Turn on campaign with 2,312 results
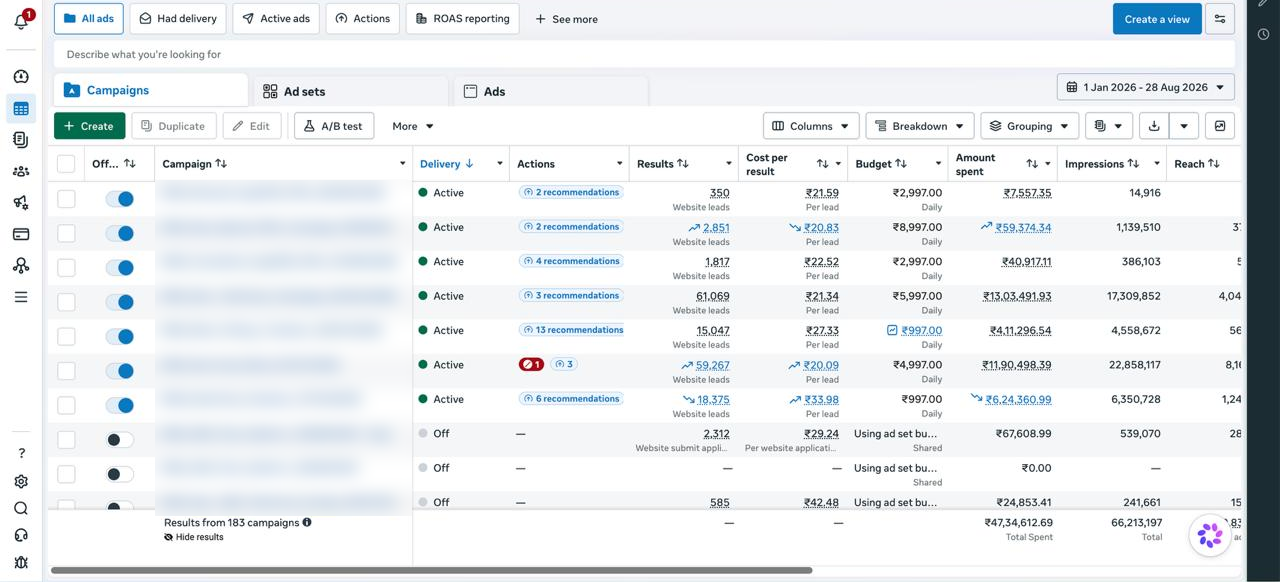 (120, 440)
